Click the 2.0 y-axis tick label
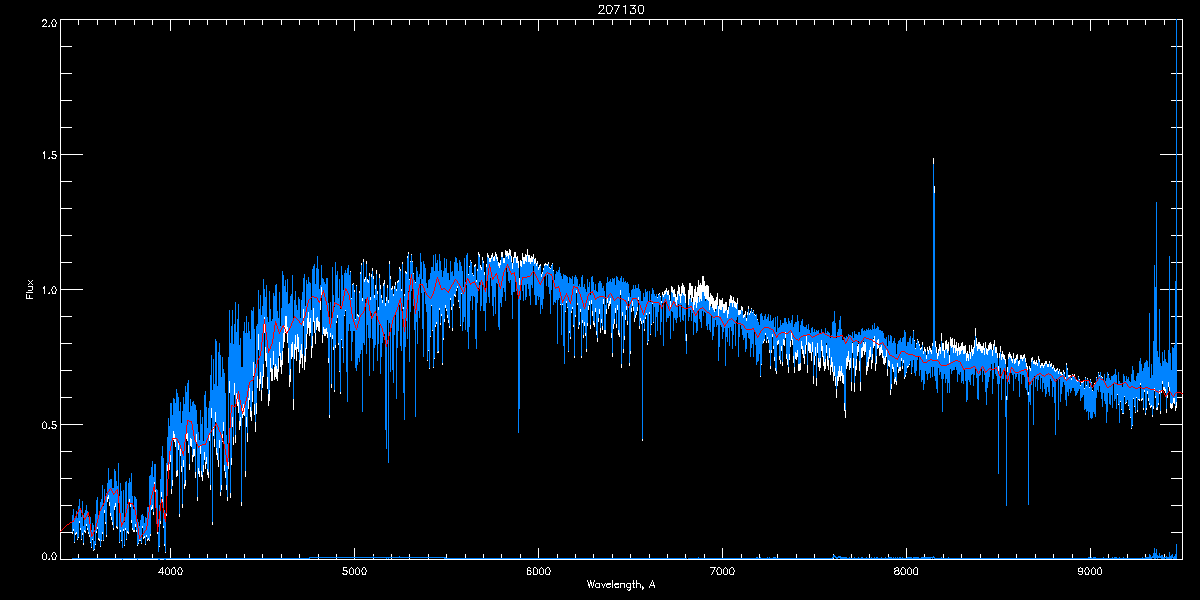Viewport: 1200px width, 600px height. [x=48, y=22]
